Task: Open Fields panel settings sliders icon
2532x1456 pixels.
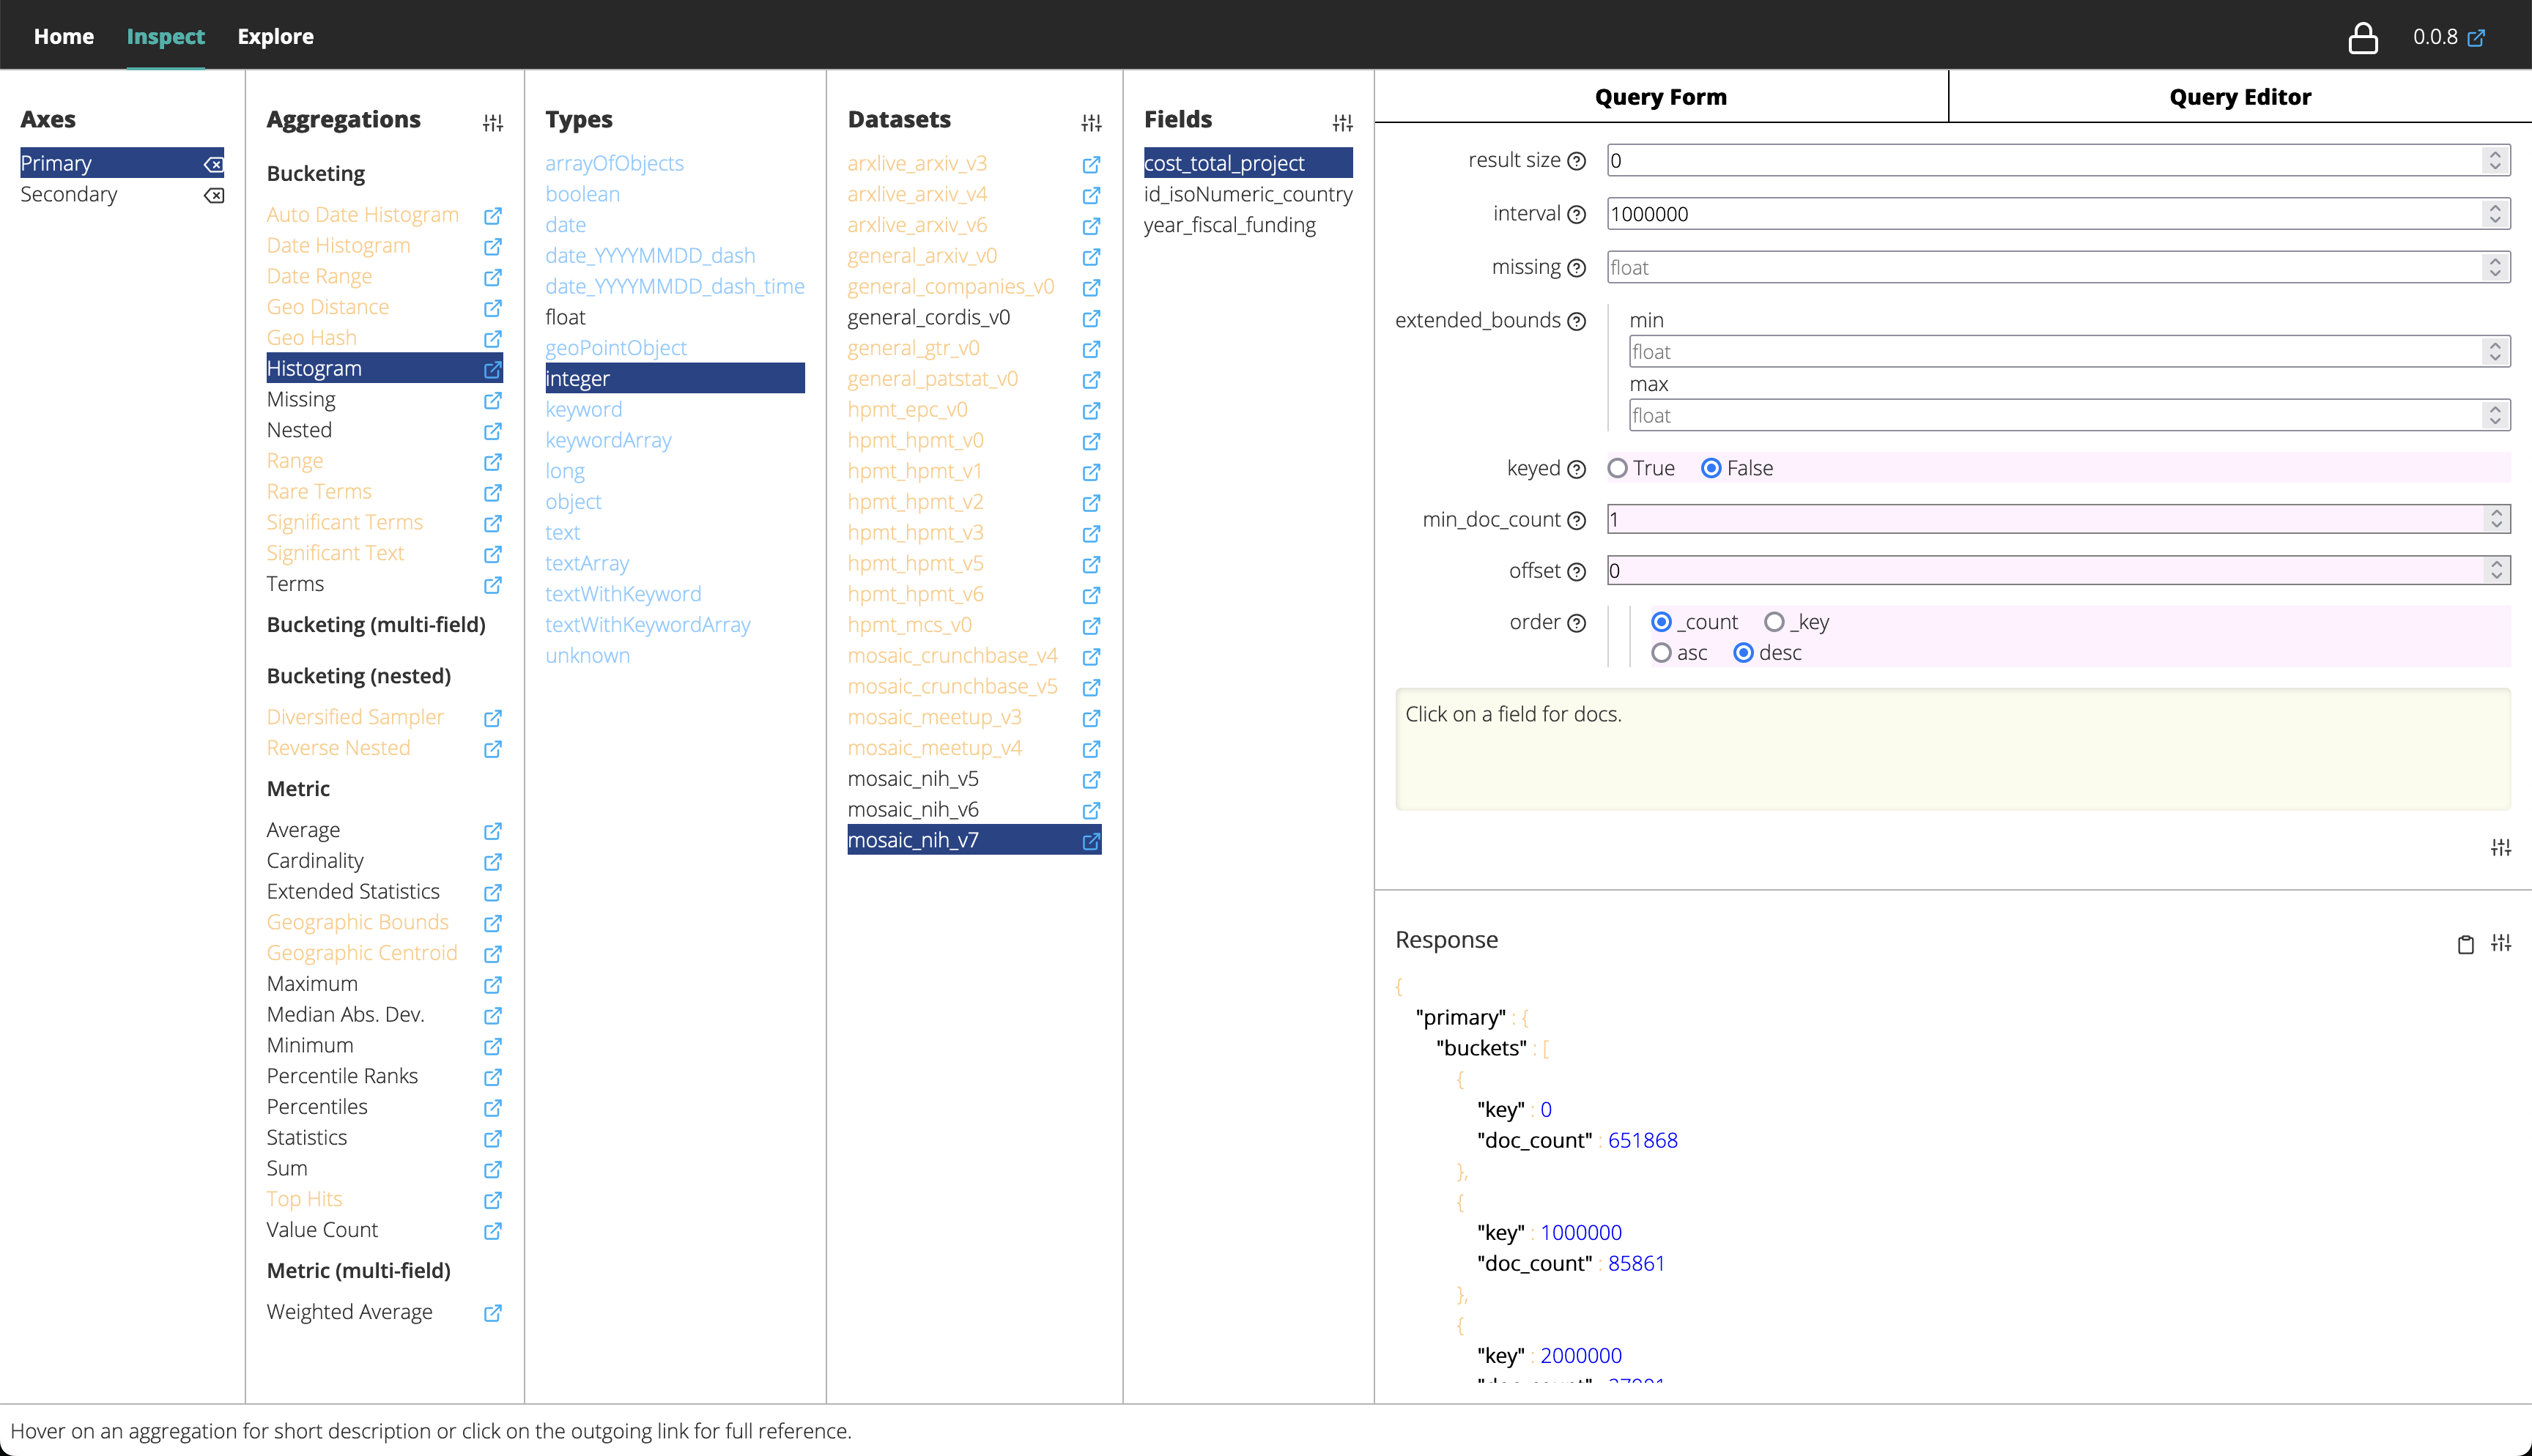Action: (x=1342, y=123)
